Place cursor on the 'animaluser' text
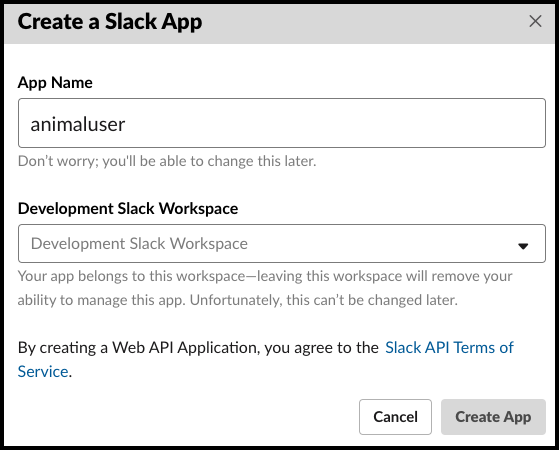 (x=78, y=124)
